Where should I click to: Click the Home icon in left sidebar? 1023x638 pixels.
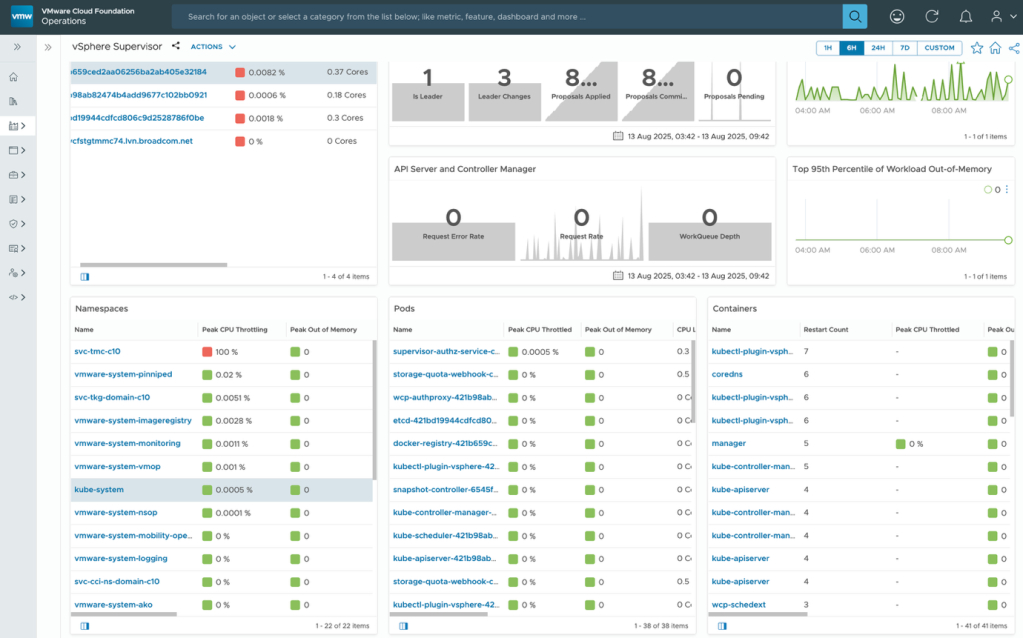click(14, 77)
